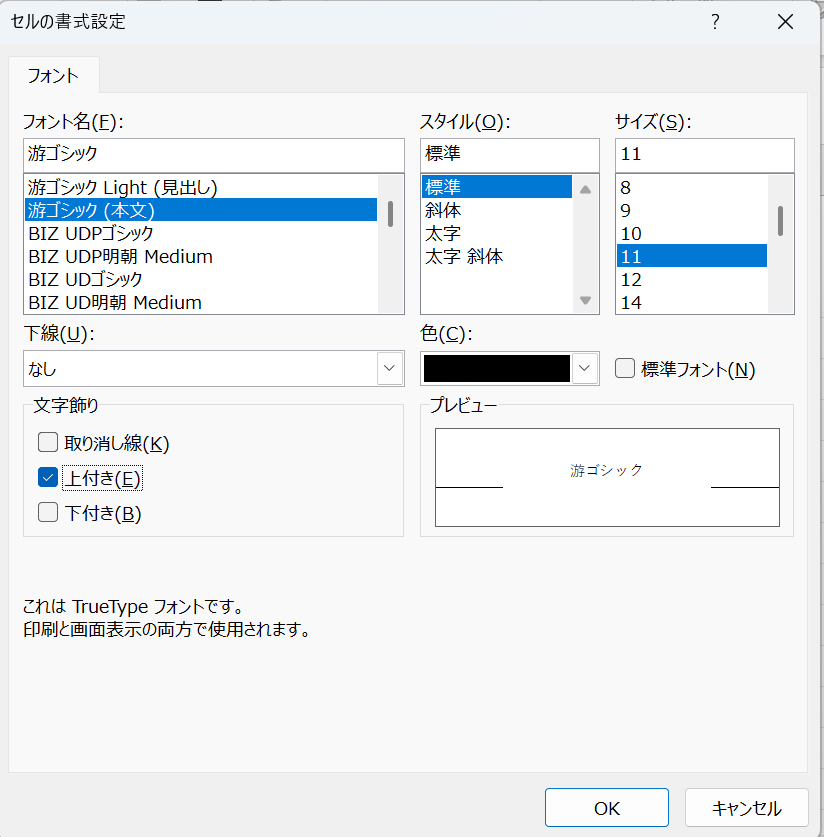Image resolution: width=824 pixels, height=837 pixels.
Task: Pick font size 14
Action: click(x=632, y=302)
